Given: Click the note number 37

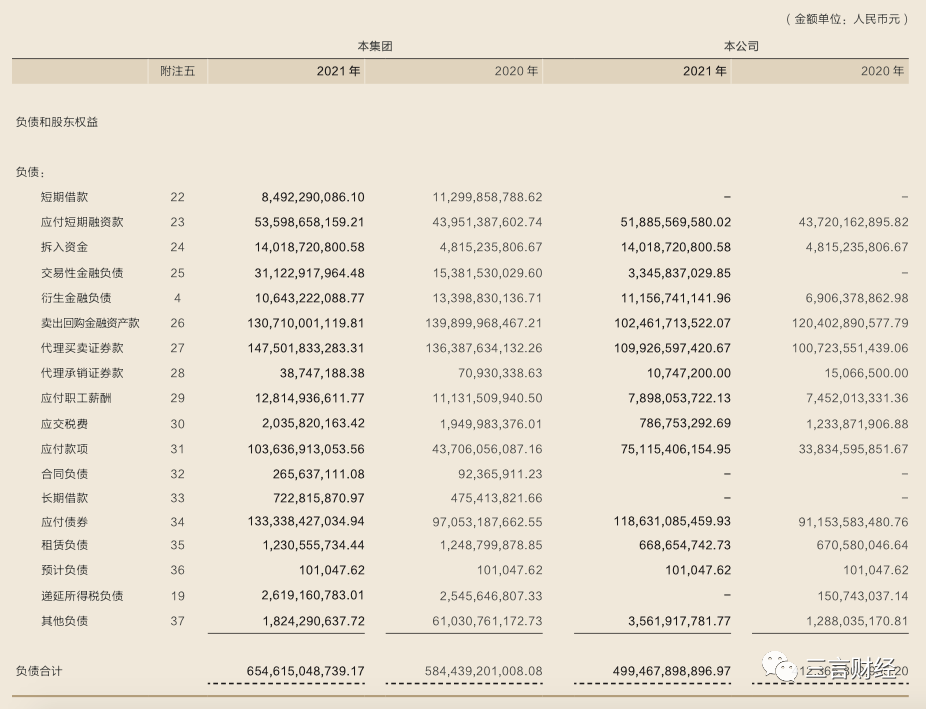Looking at the screenshot, I should coord(177,620).
